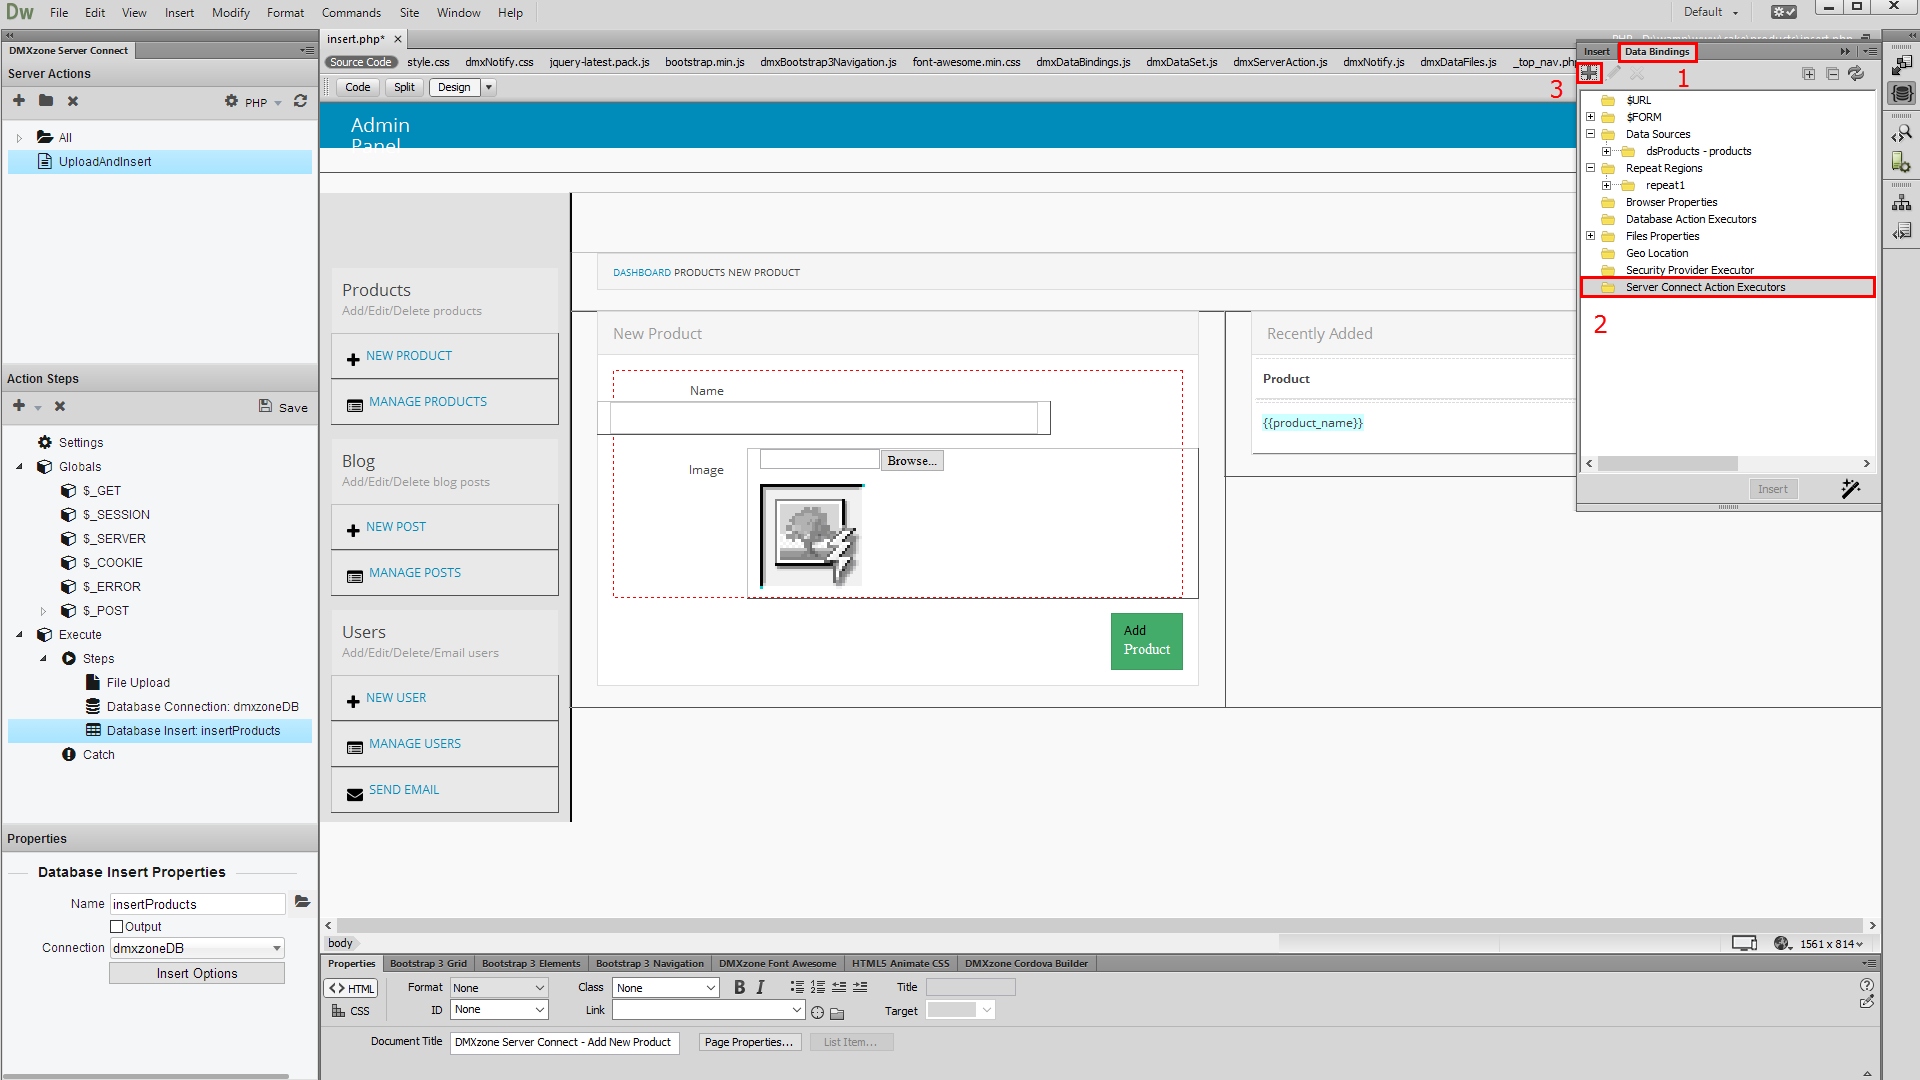Screen dimensions: 1920x1080
Task: Open the code search icon in dock
Action: coord(1902,133)
